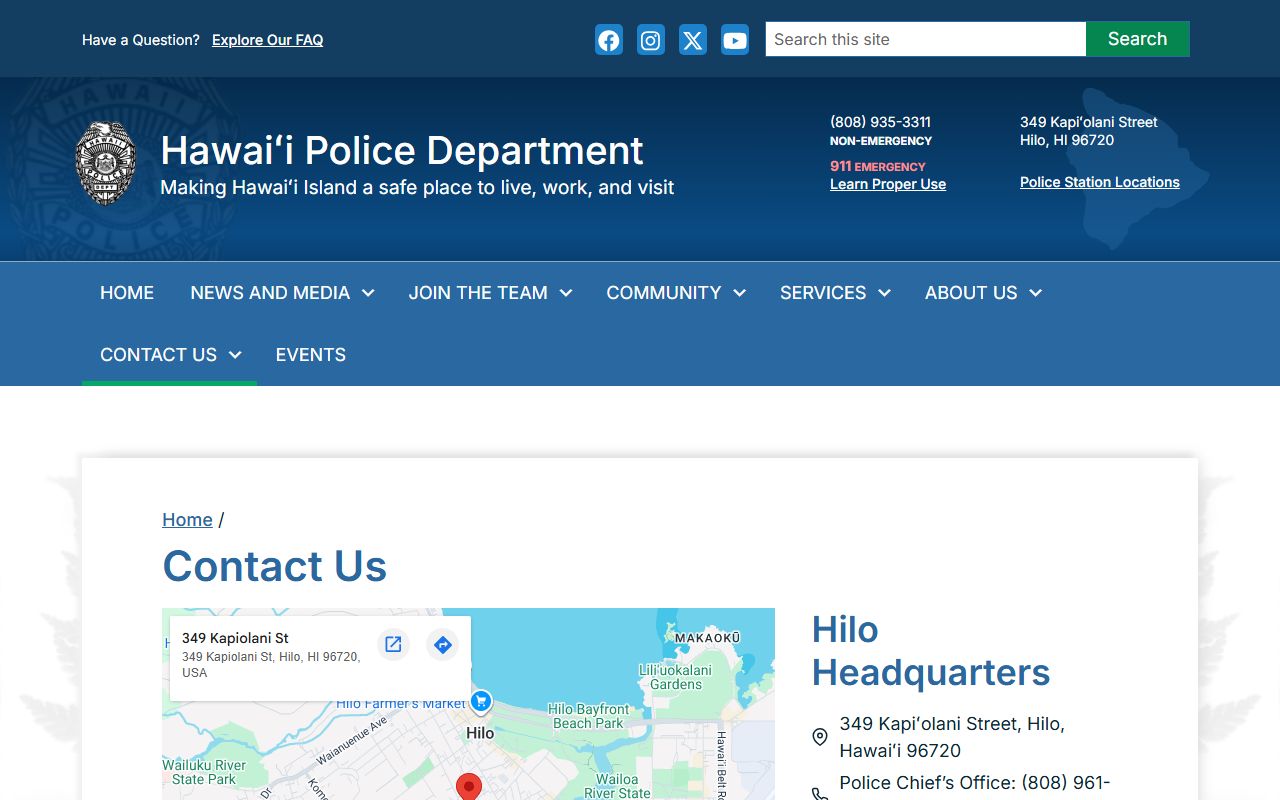The image size is (1280, 800).
Task: Click the Contact Us page heading
Action: 275,566
